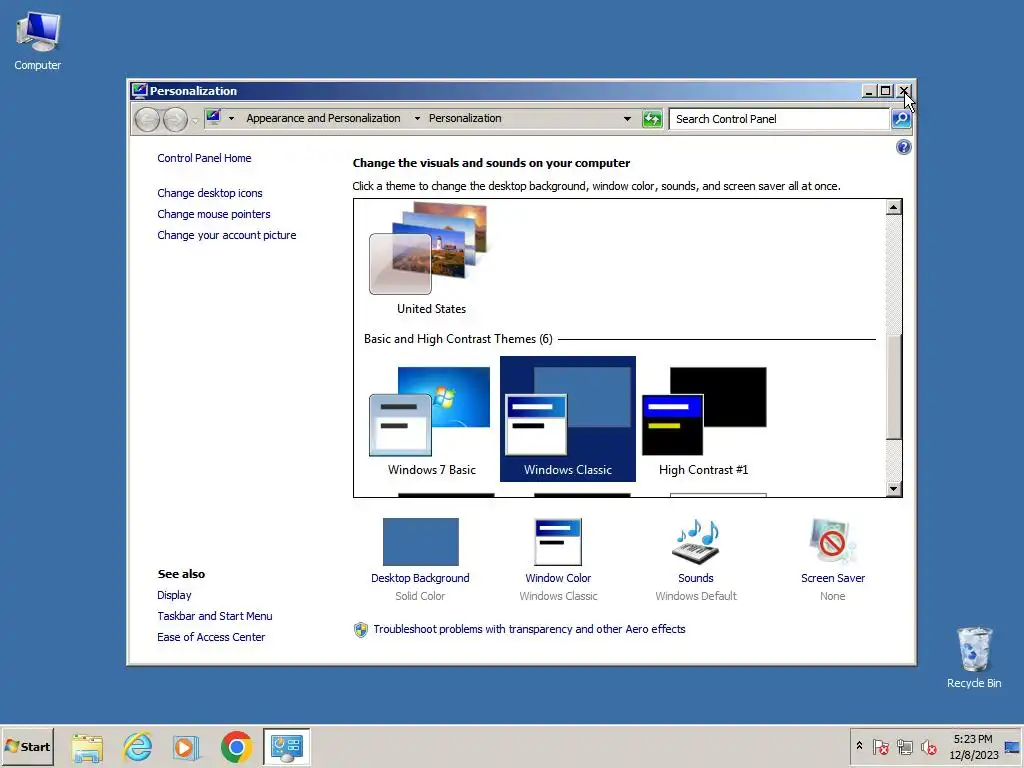Screen dimensions: 1024x768
Task: Select the Windows 7 Basic theme
Action: coord(431,419)
